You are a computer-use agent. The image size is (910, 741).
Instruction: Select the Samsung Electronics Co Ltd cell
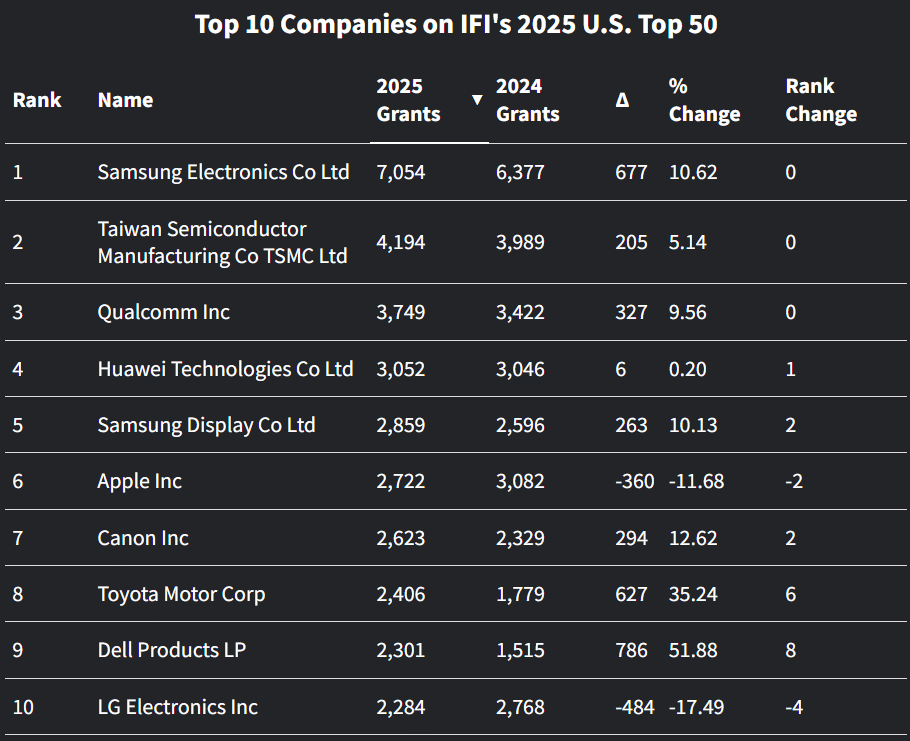pyautogui.click(x=223, y=172)
